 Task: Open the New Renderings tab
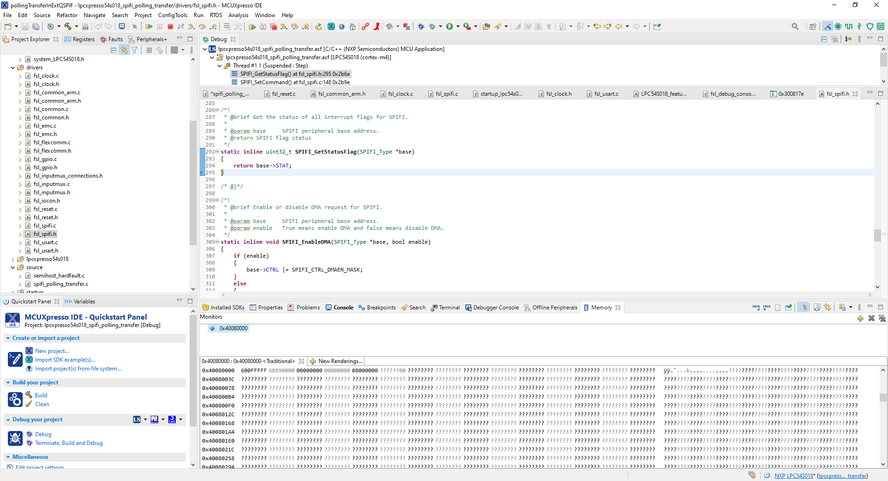click(x=340, y=361)
